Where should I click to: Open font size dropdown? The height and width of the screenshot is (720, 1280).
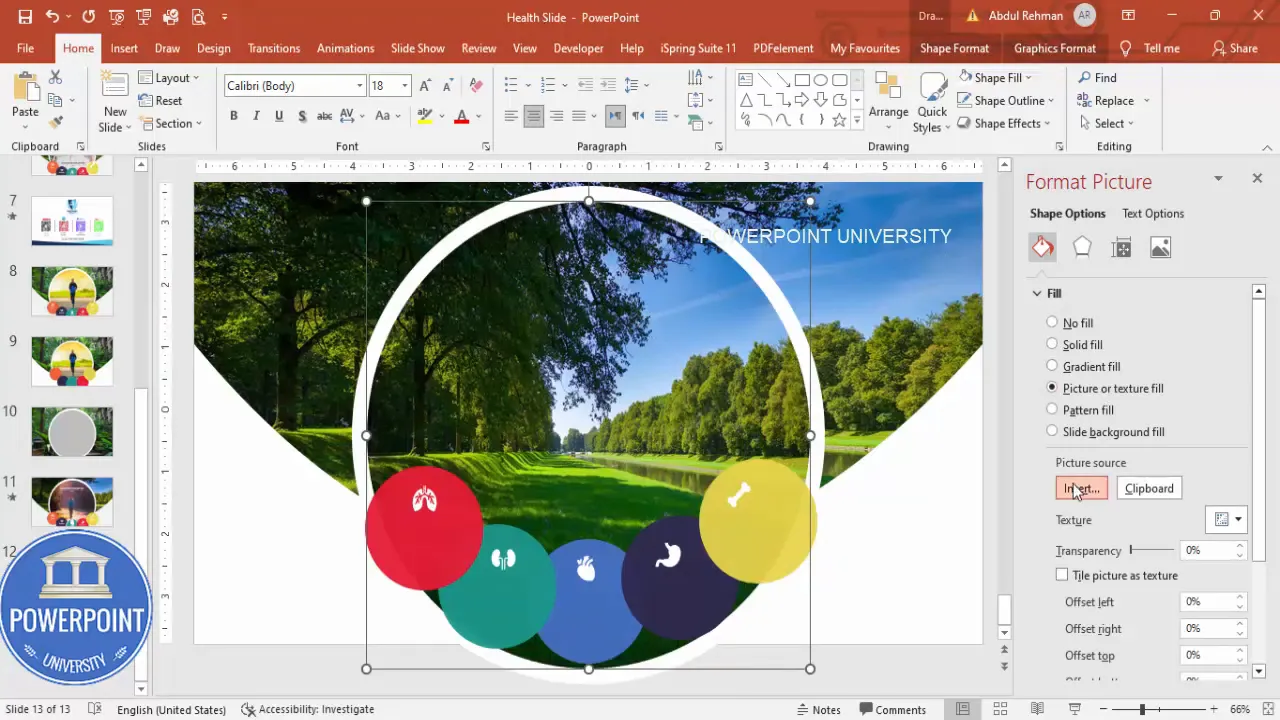point(405,86)
